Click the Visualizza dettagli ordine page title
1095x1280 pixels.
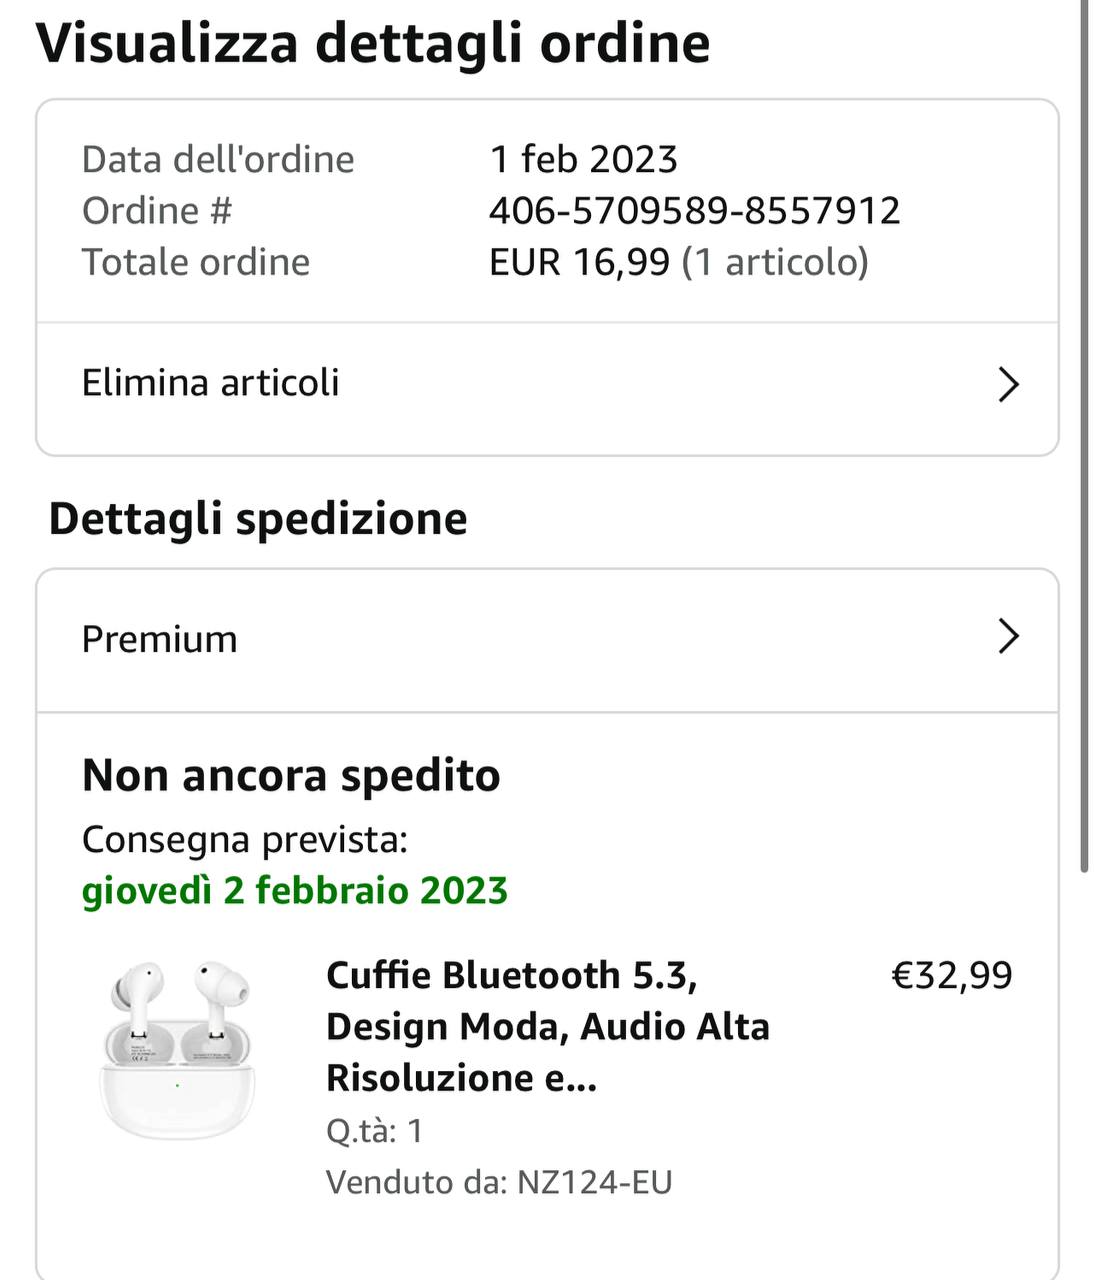(372, 43)
